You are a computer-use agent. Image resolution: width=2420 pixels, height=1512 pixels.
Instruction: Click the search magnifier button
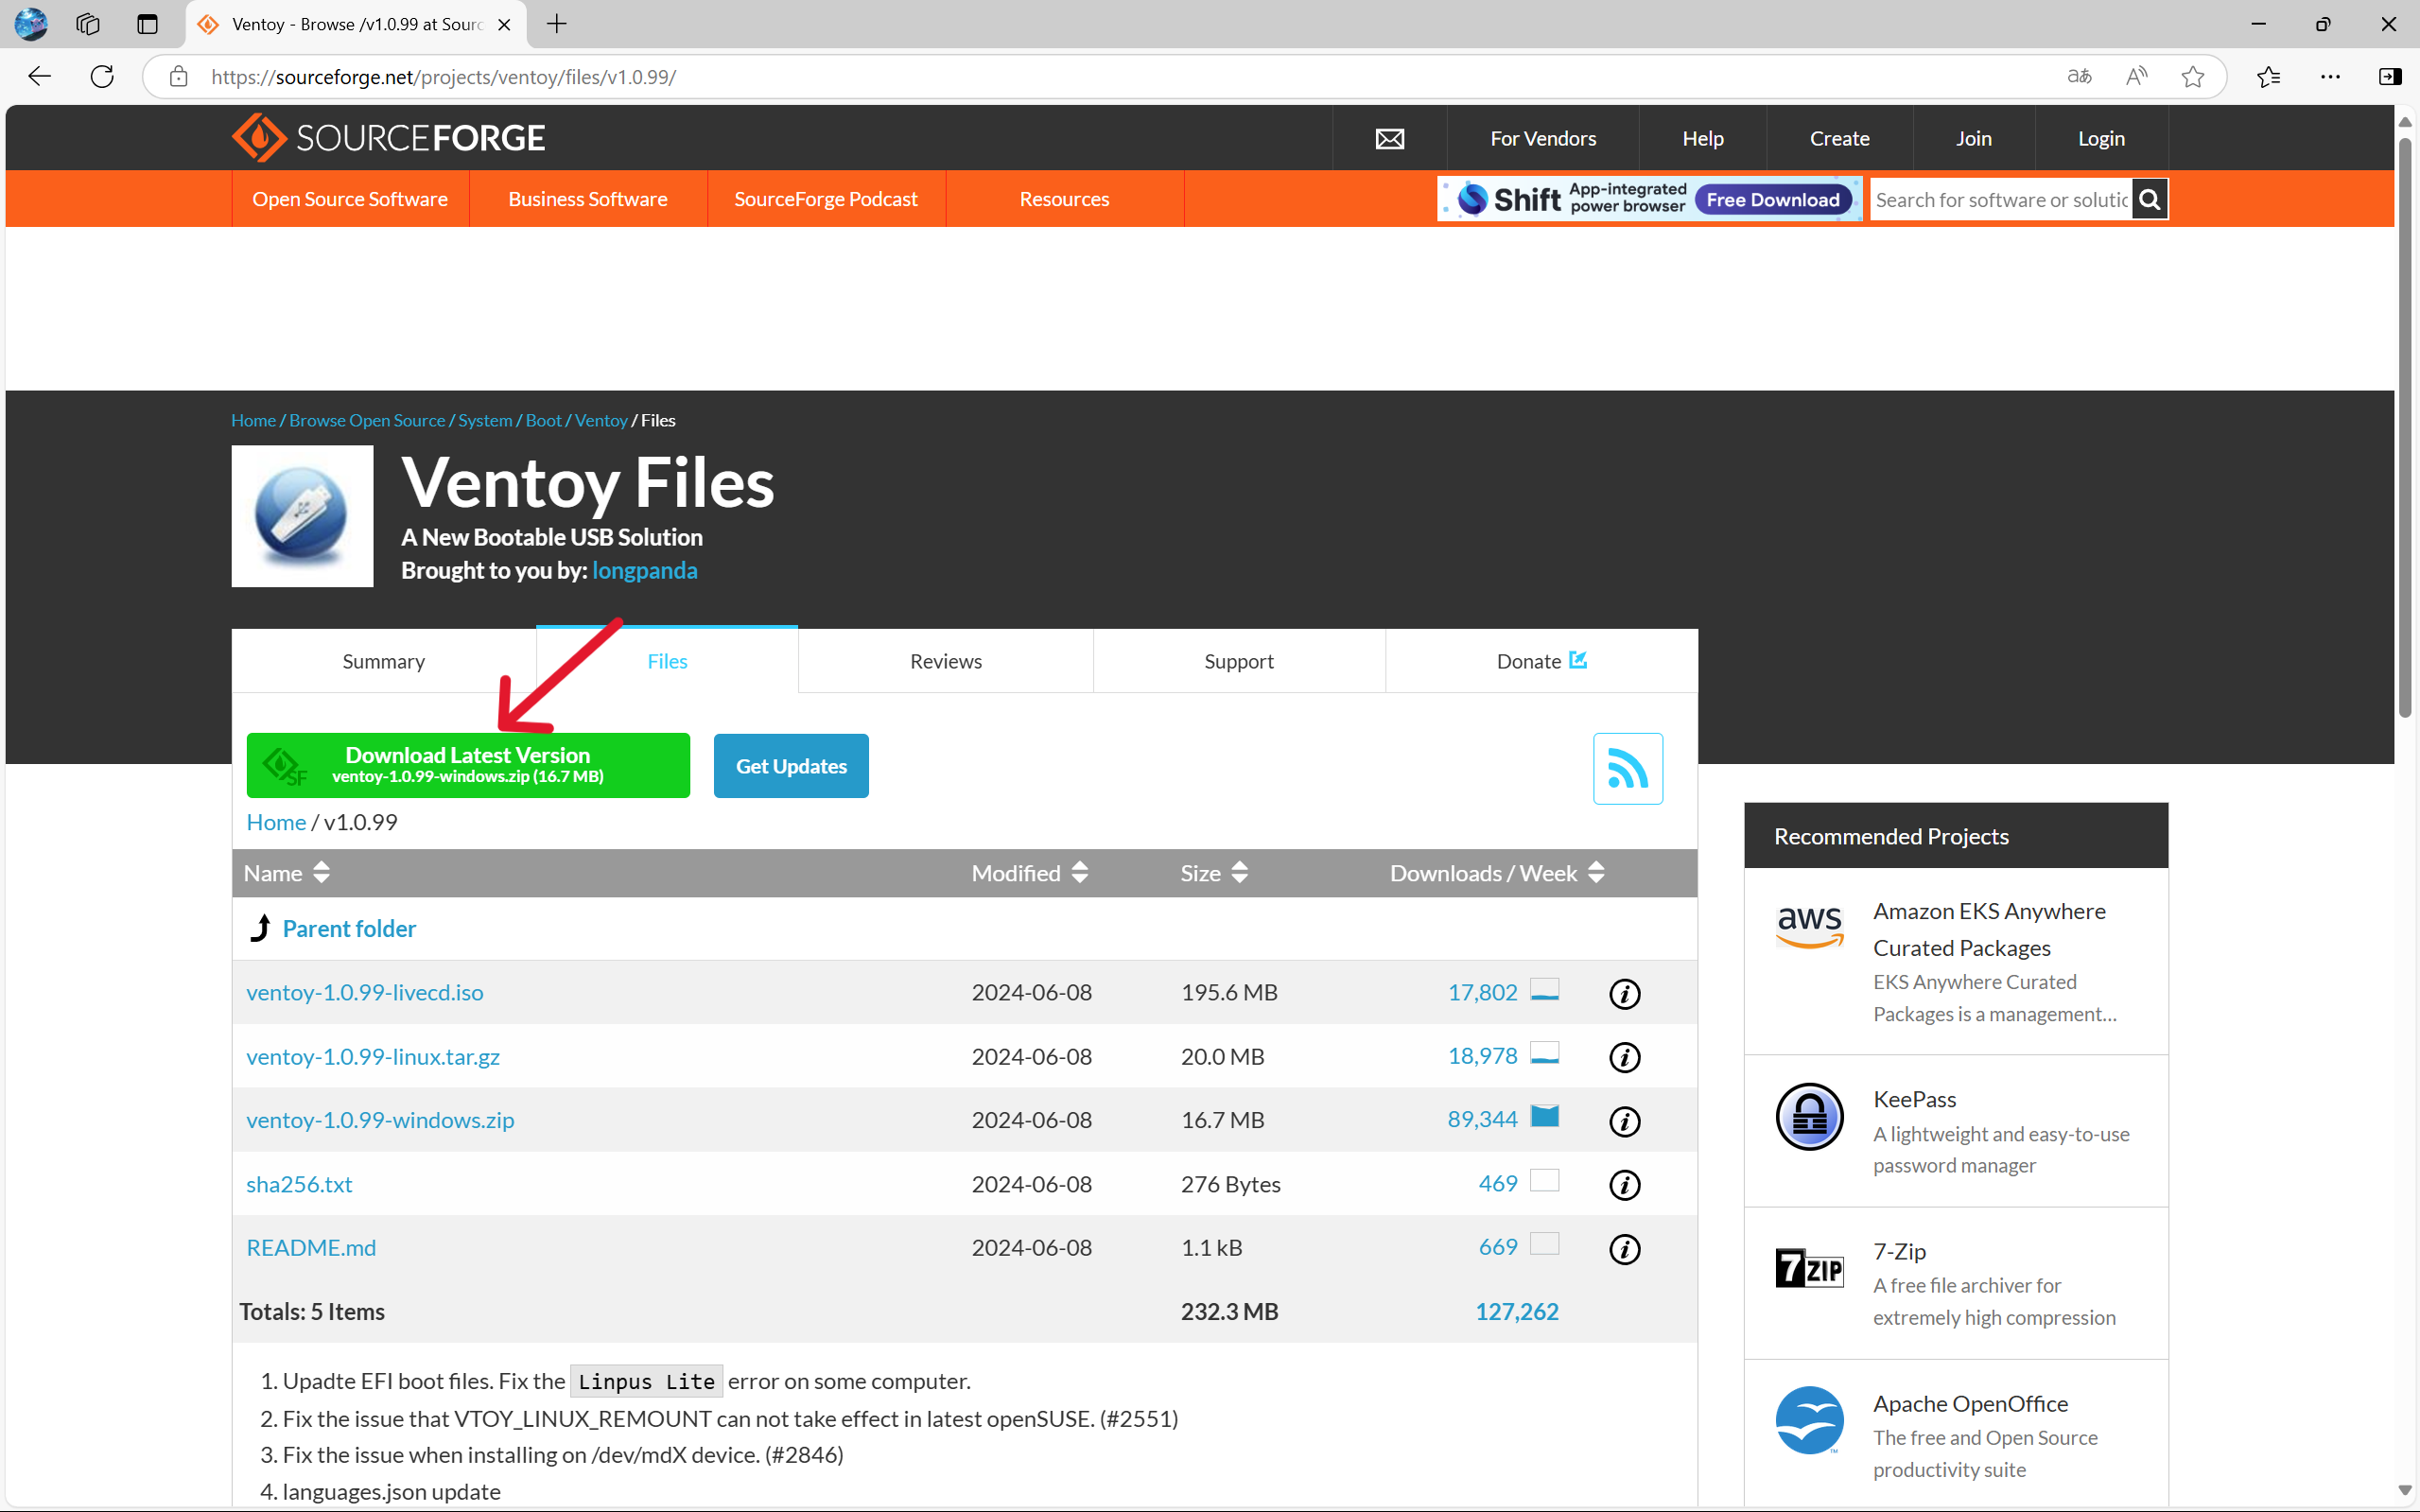(x=2149, y=200)
